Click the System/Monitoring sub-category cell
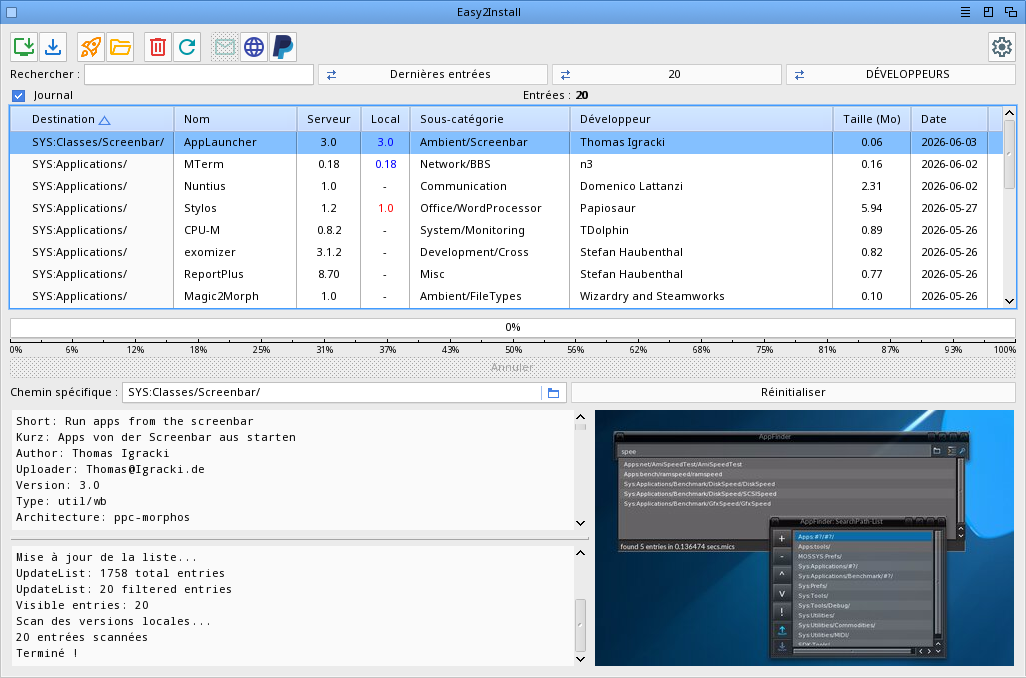Image resolution: width=1026 pixels, height=678 pixels. (x=472, y=230)
